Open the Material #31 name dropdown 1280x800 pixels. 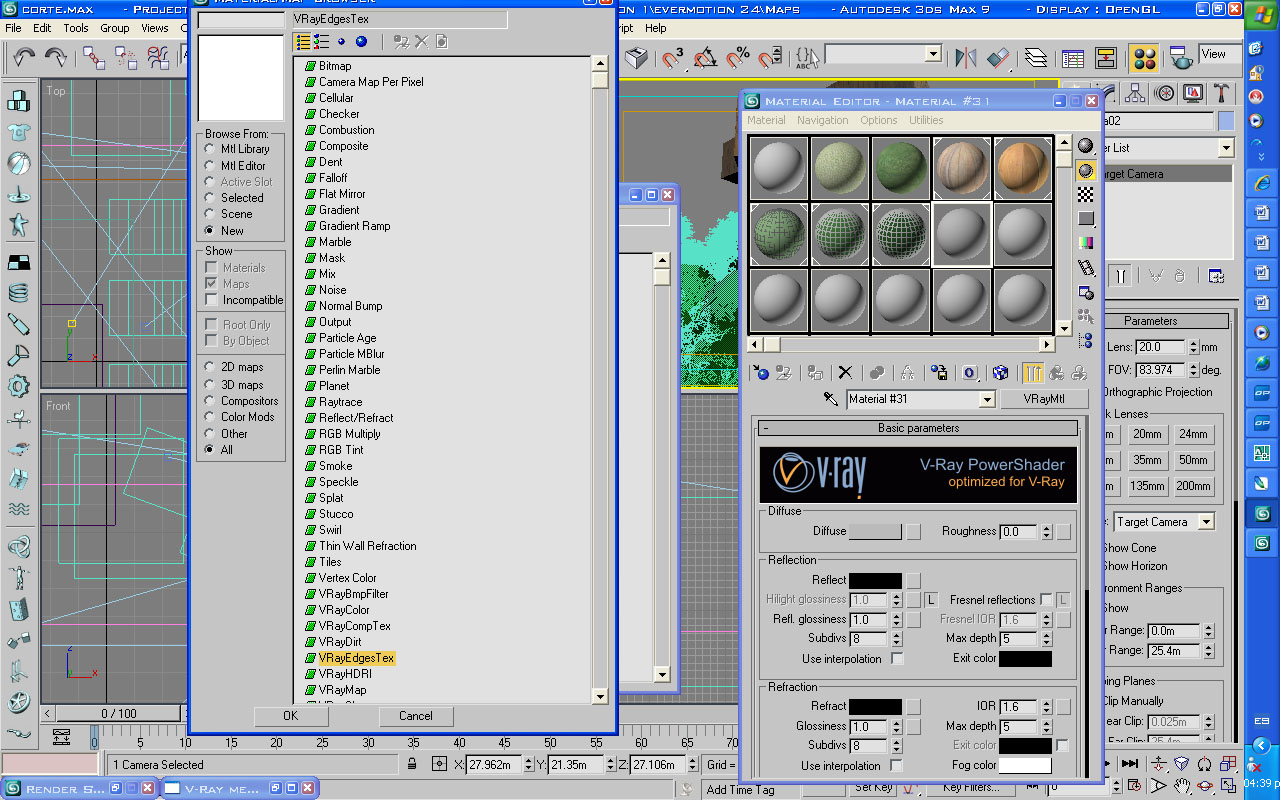pyautogui.click(x=987, y=399)
